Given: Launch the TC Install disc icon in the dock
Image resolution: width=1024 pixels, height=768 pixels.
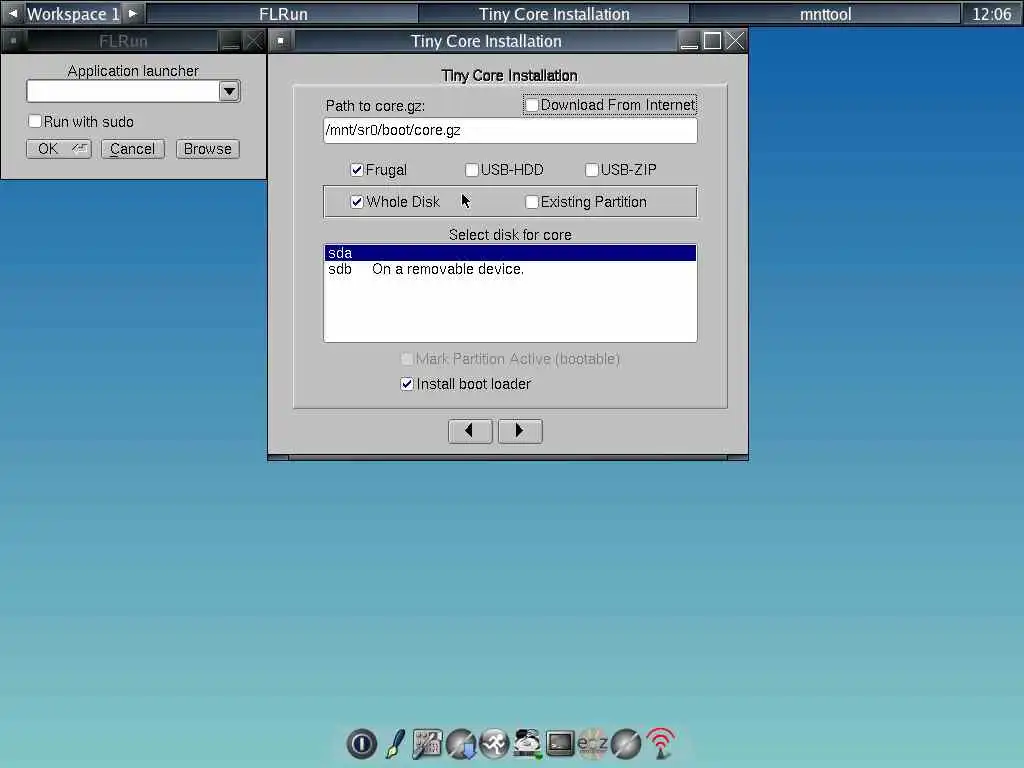Looking at the screenshot, I should (626, 743).
